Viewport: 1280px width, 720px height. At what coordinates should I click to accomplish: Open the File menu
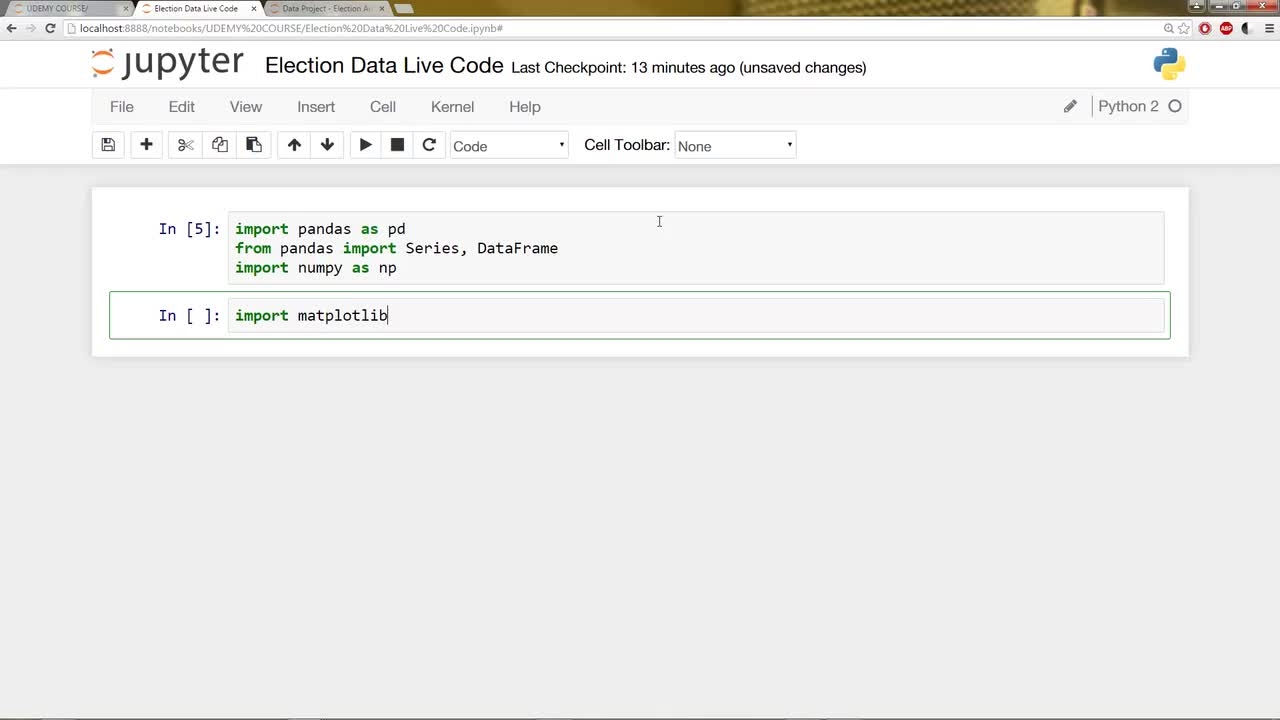pyautogui.click(x=122, y=107)
